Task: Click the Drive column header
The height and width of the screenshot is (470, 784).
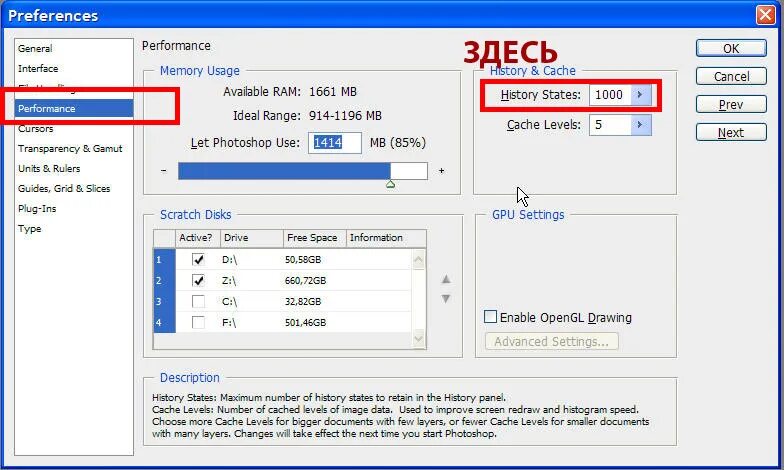Action: pyautogui.click(x=252, y=238)
